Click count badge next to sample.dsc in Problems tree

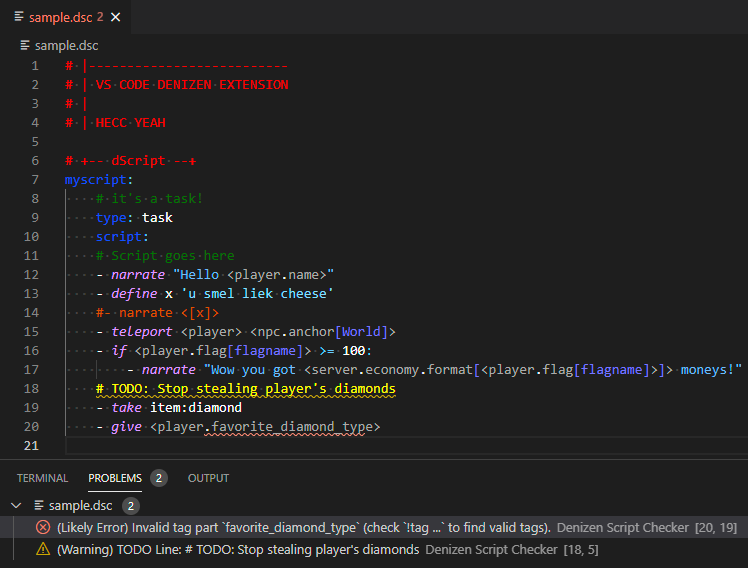click(x=130, y=505)
